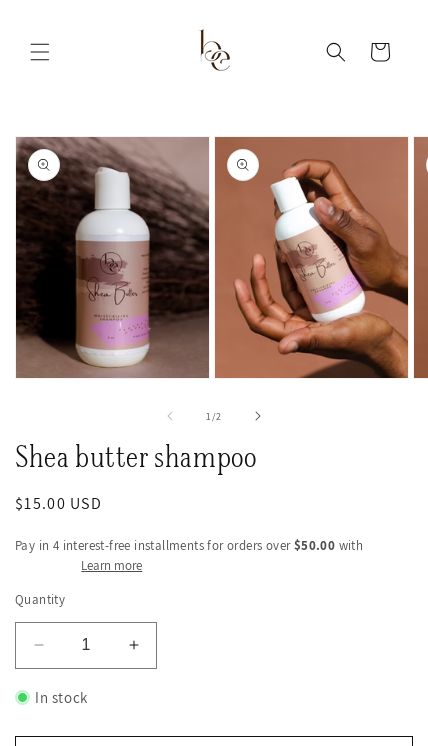Zoom the first shampoo bottle image
Screen dimensions: 428x746
pos(44,165)
